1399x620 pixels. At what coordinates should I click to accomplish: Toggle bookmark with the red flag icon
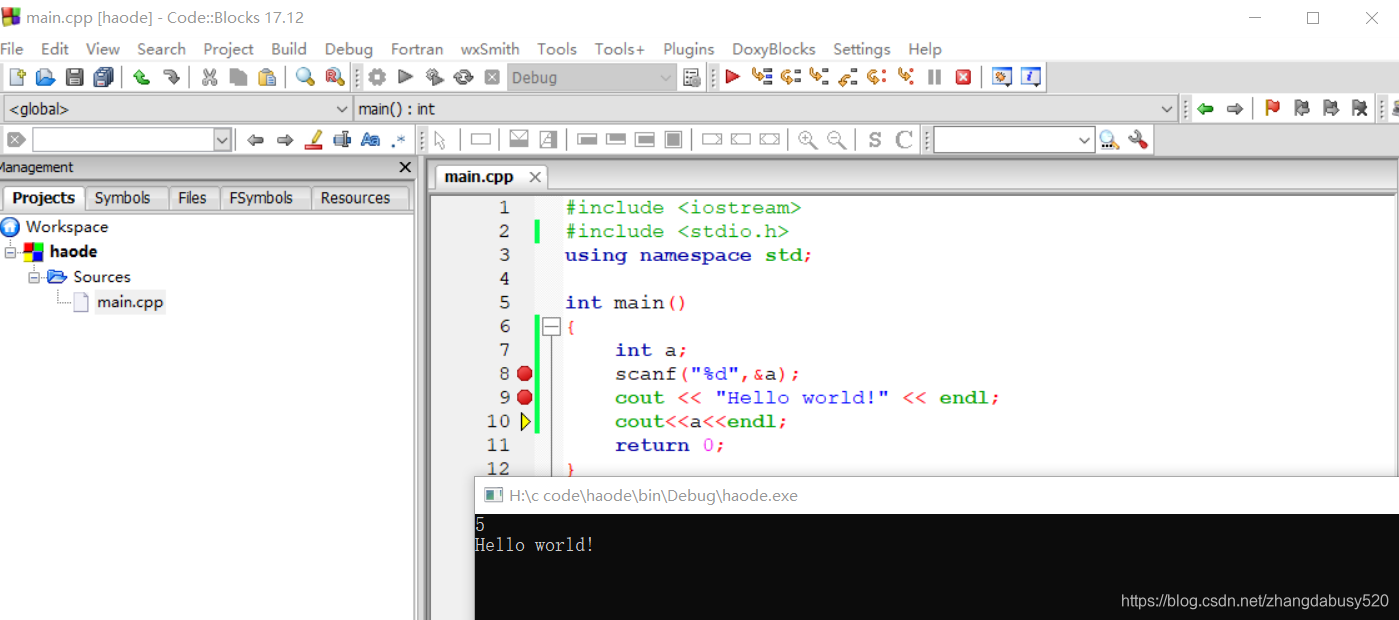tap(1272, 108)
